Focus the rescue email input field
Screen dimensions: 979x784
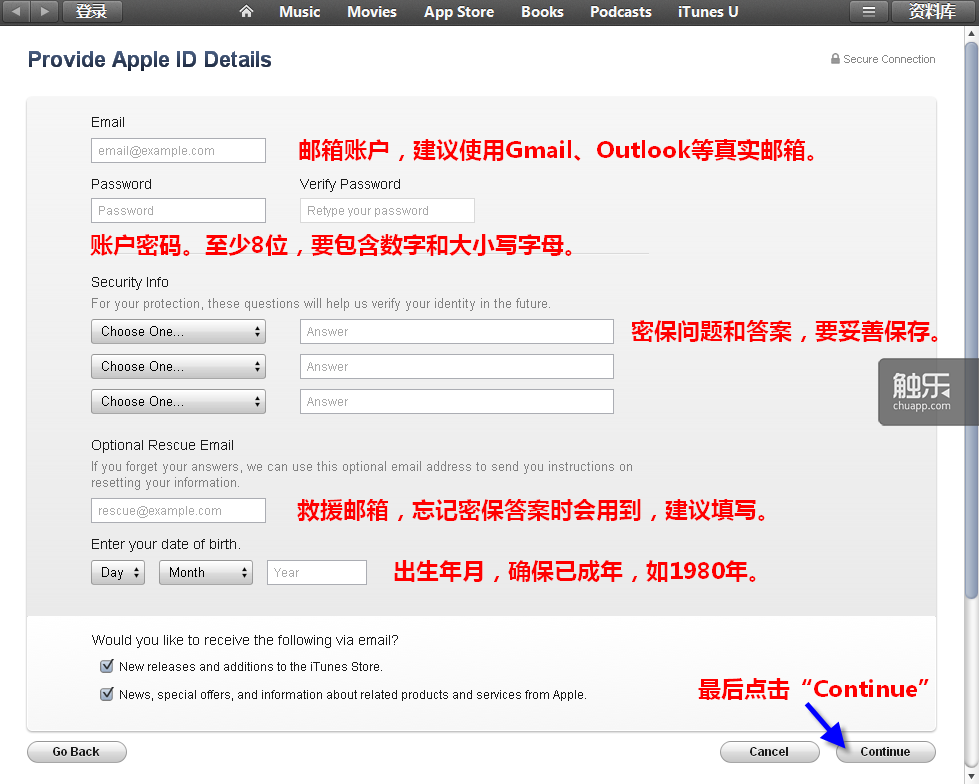point(179,511)
